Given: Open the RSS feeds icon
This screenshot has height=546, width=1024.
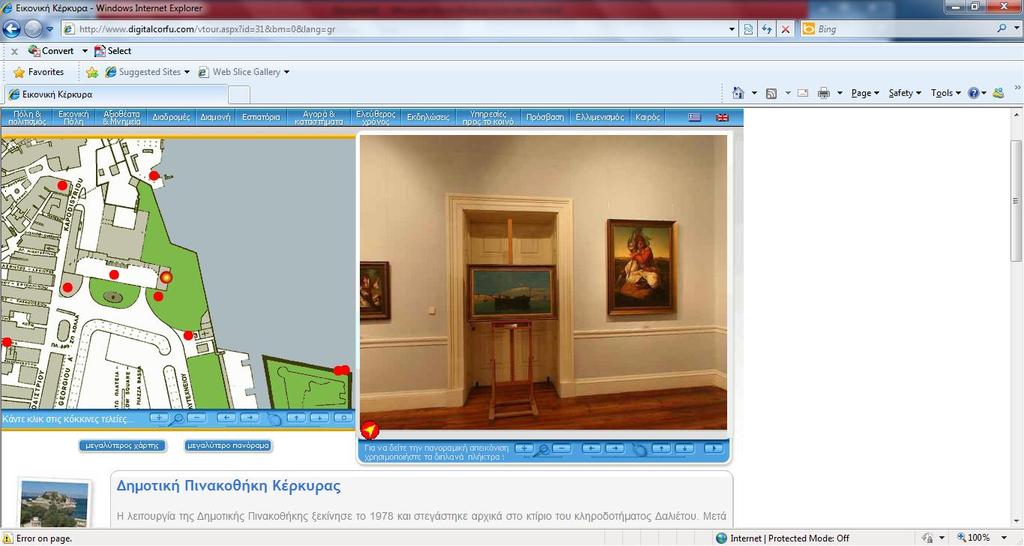Looking at the screenshot, I should (x=771, y=93).
